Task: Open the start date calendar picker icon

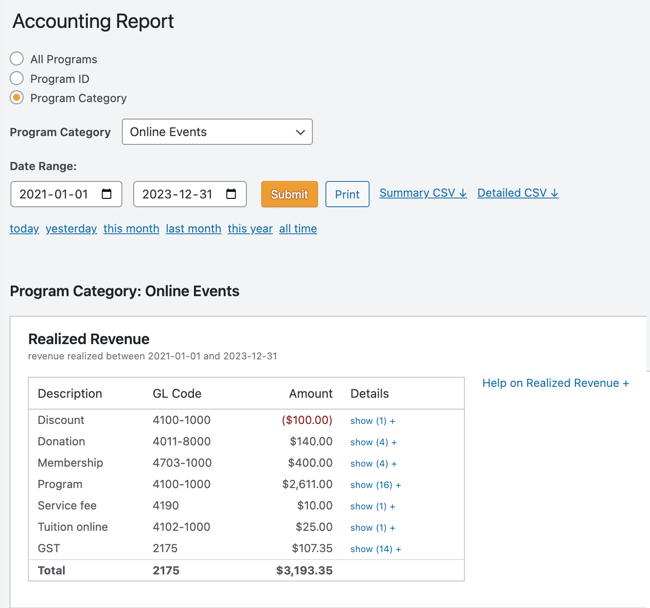Action: pos(107,194)
